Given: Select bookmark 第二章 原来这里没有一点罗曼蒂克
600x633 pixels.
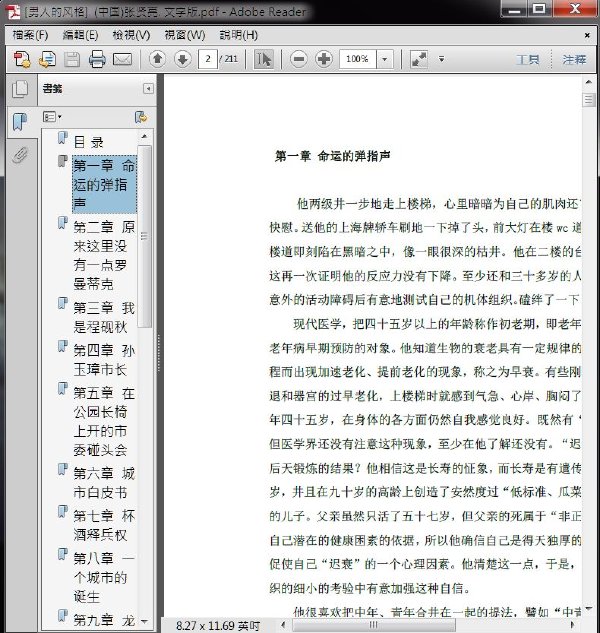Looking at the screenshot, I should pyautogui.click(x=104, y=256).
